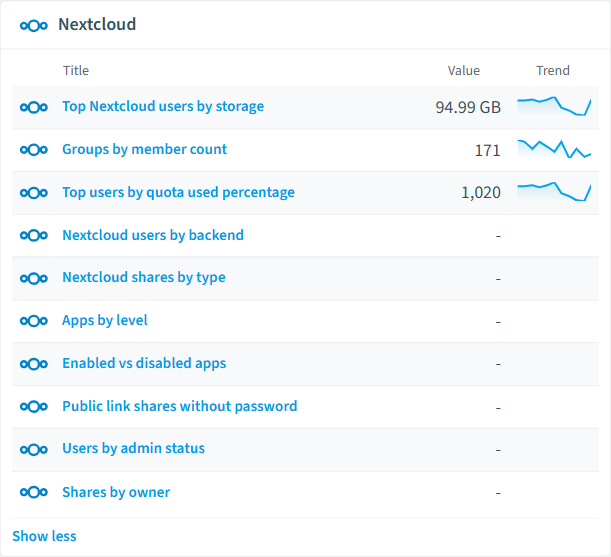611x557 pixels.
Task: Click the icon beside Top Nextcloud users by storage
Action: point(34,107)
